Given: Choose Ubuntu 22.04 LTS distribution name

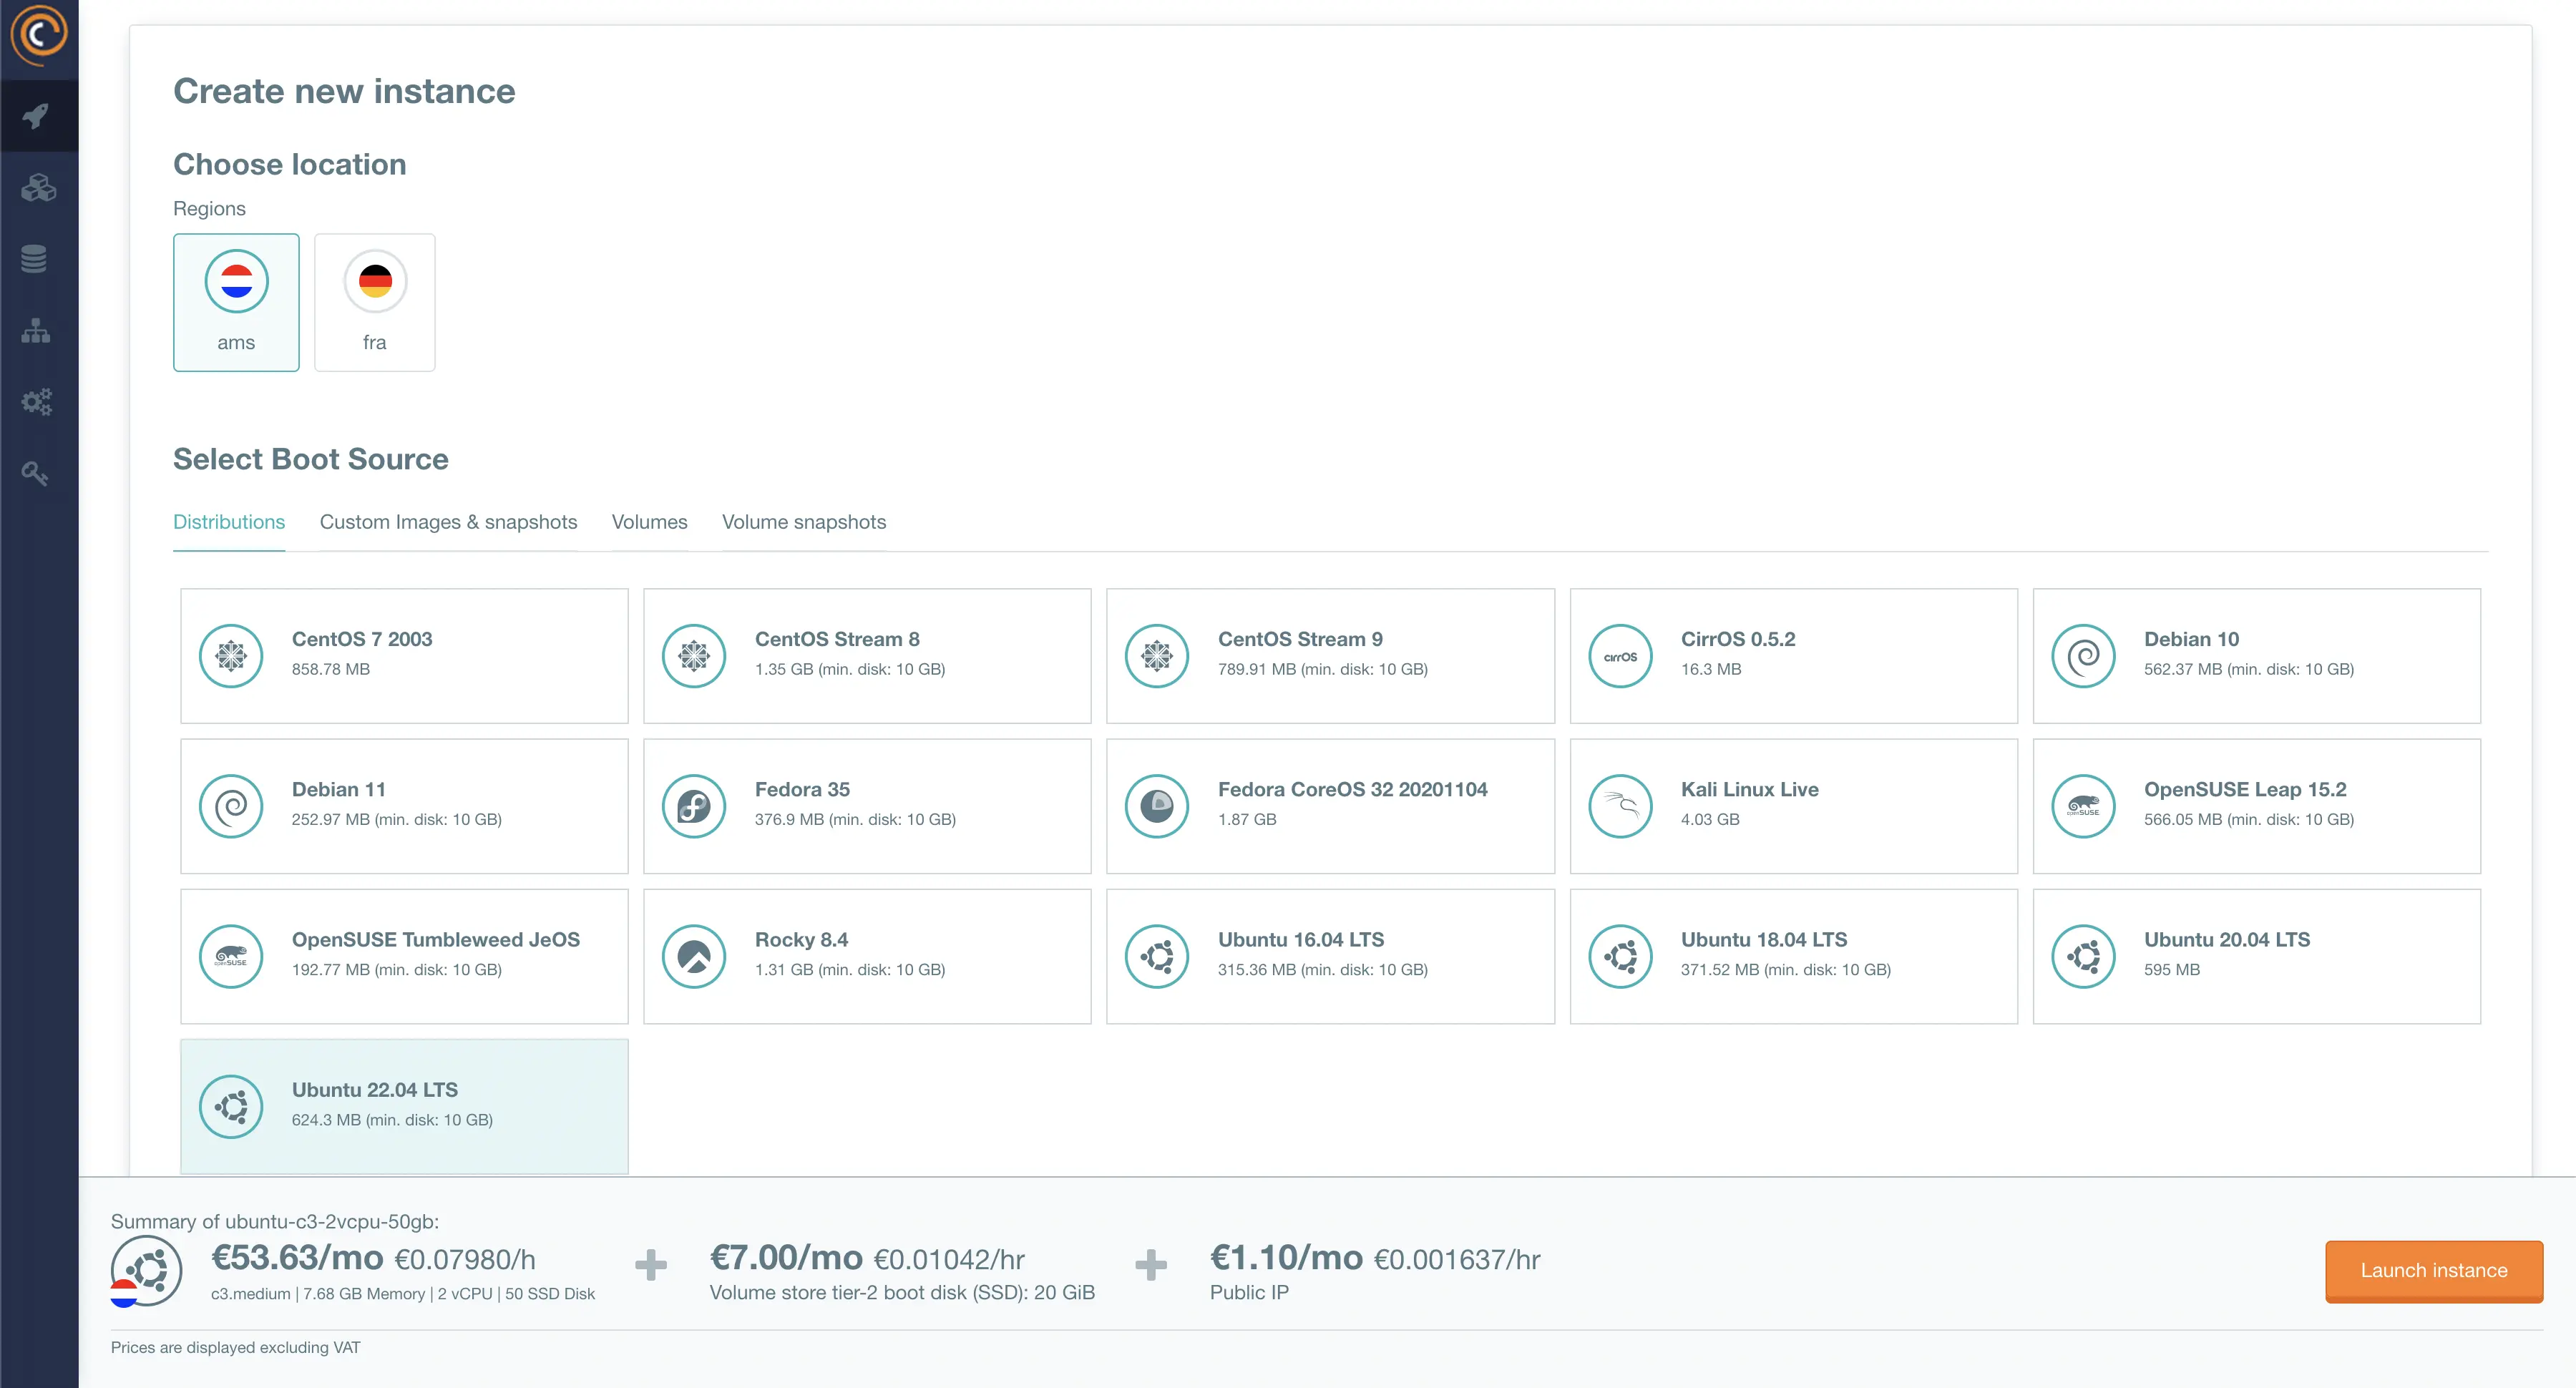Looking at the screenshot, I should [x=375, y=1089].
